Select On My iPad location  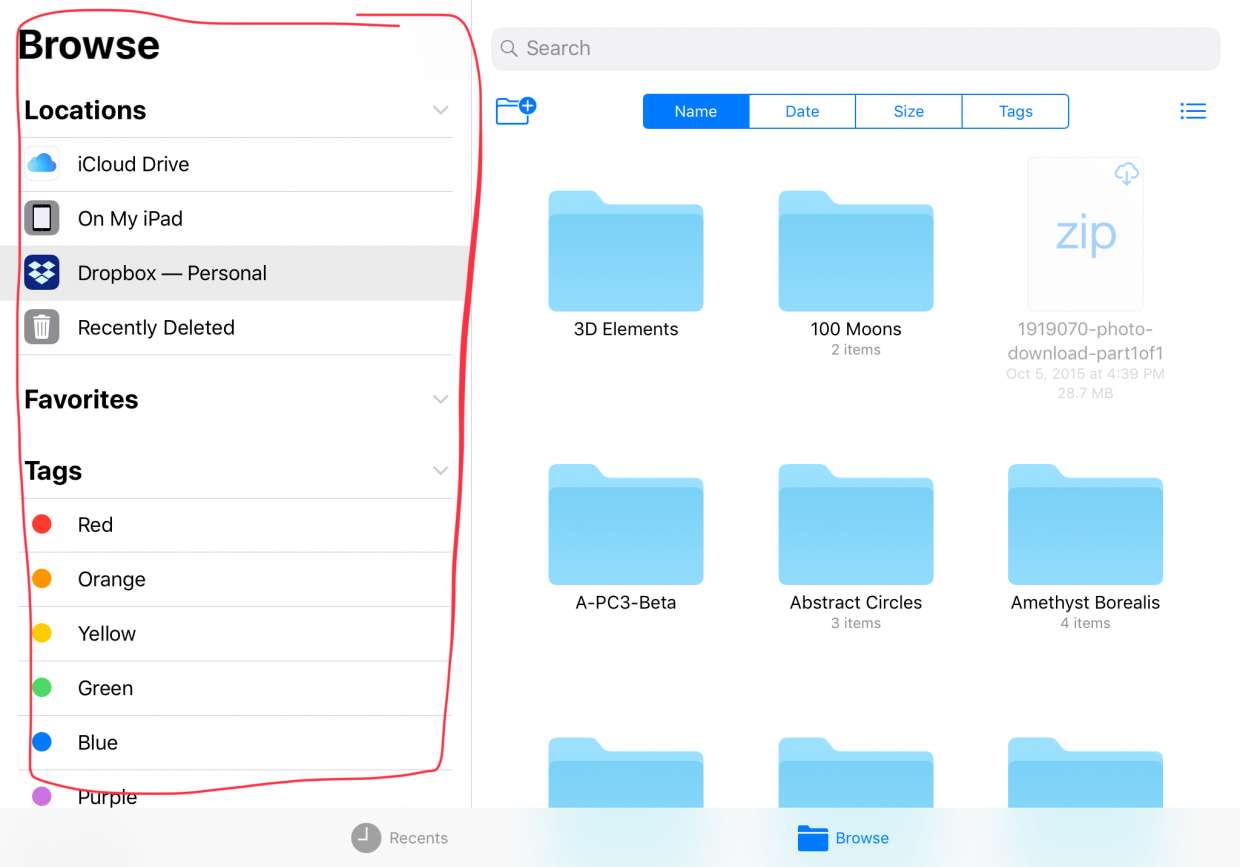point(130,219)
